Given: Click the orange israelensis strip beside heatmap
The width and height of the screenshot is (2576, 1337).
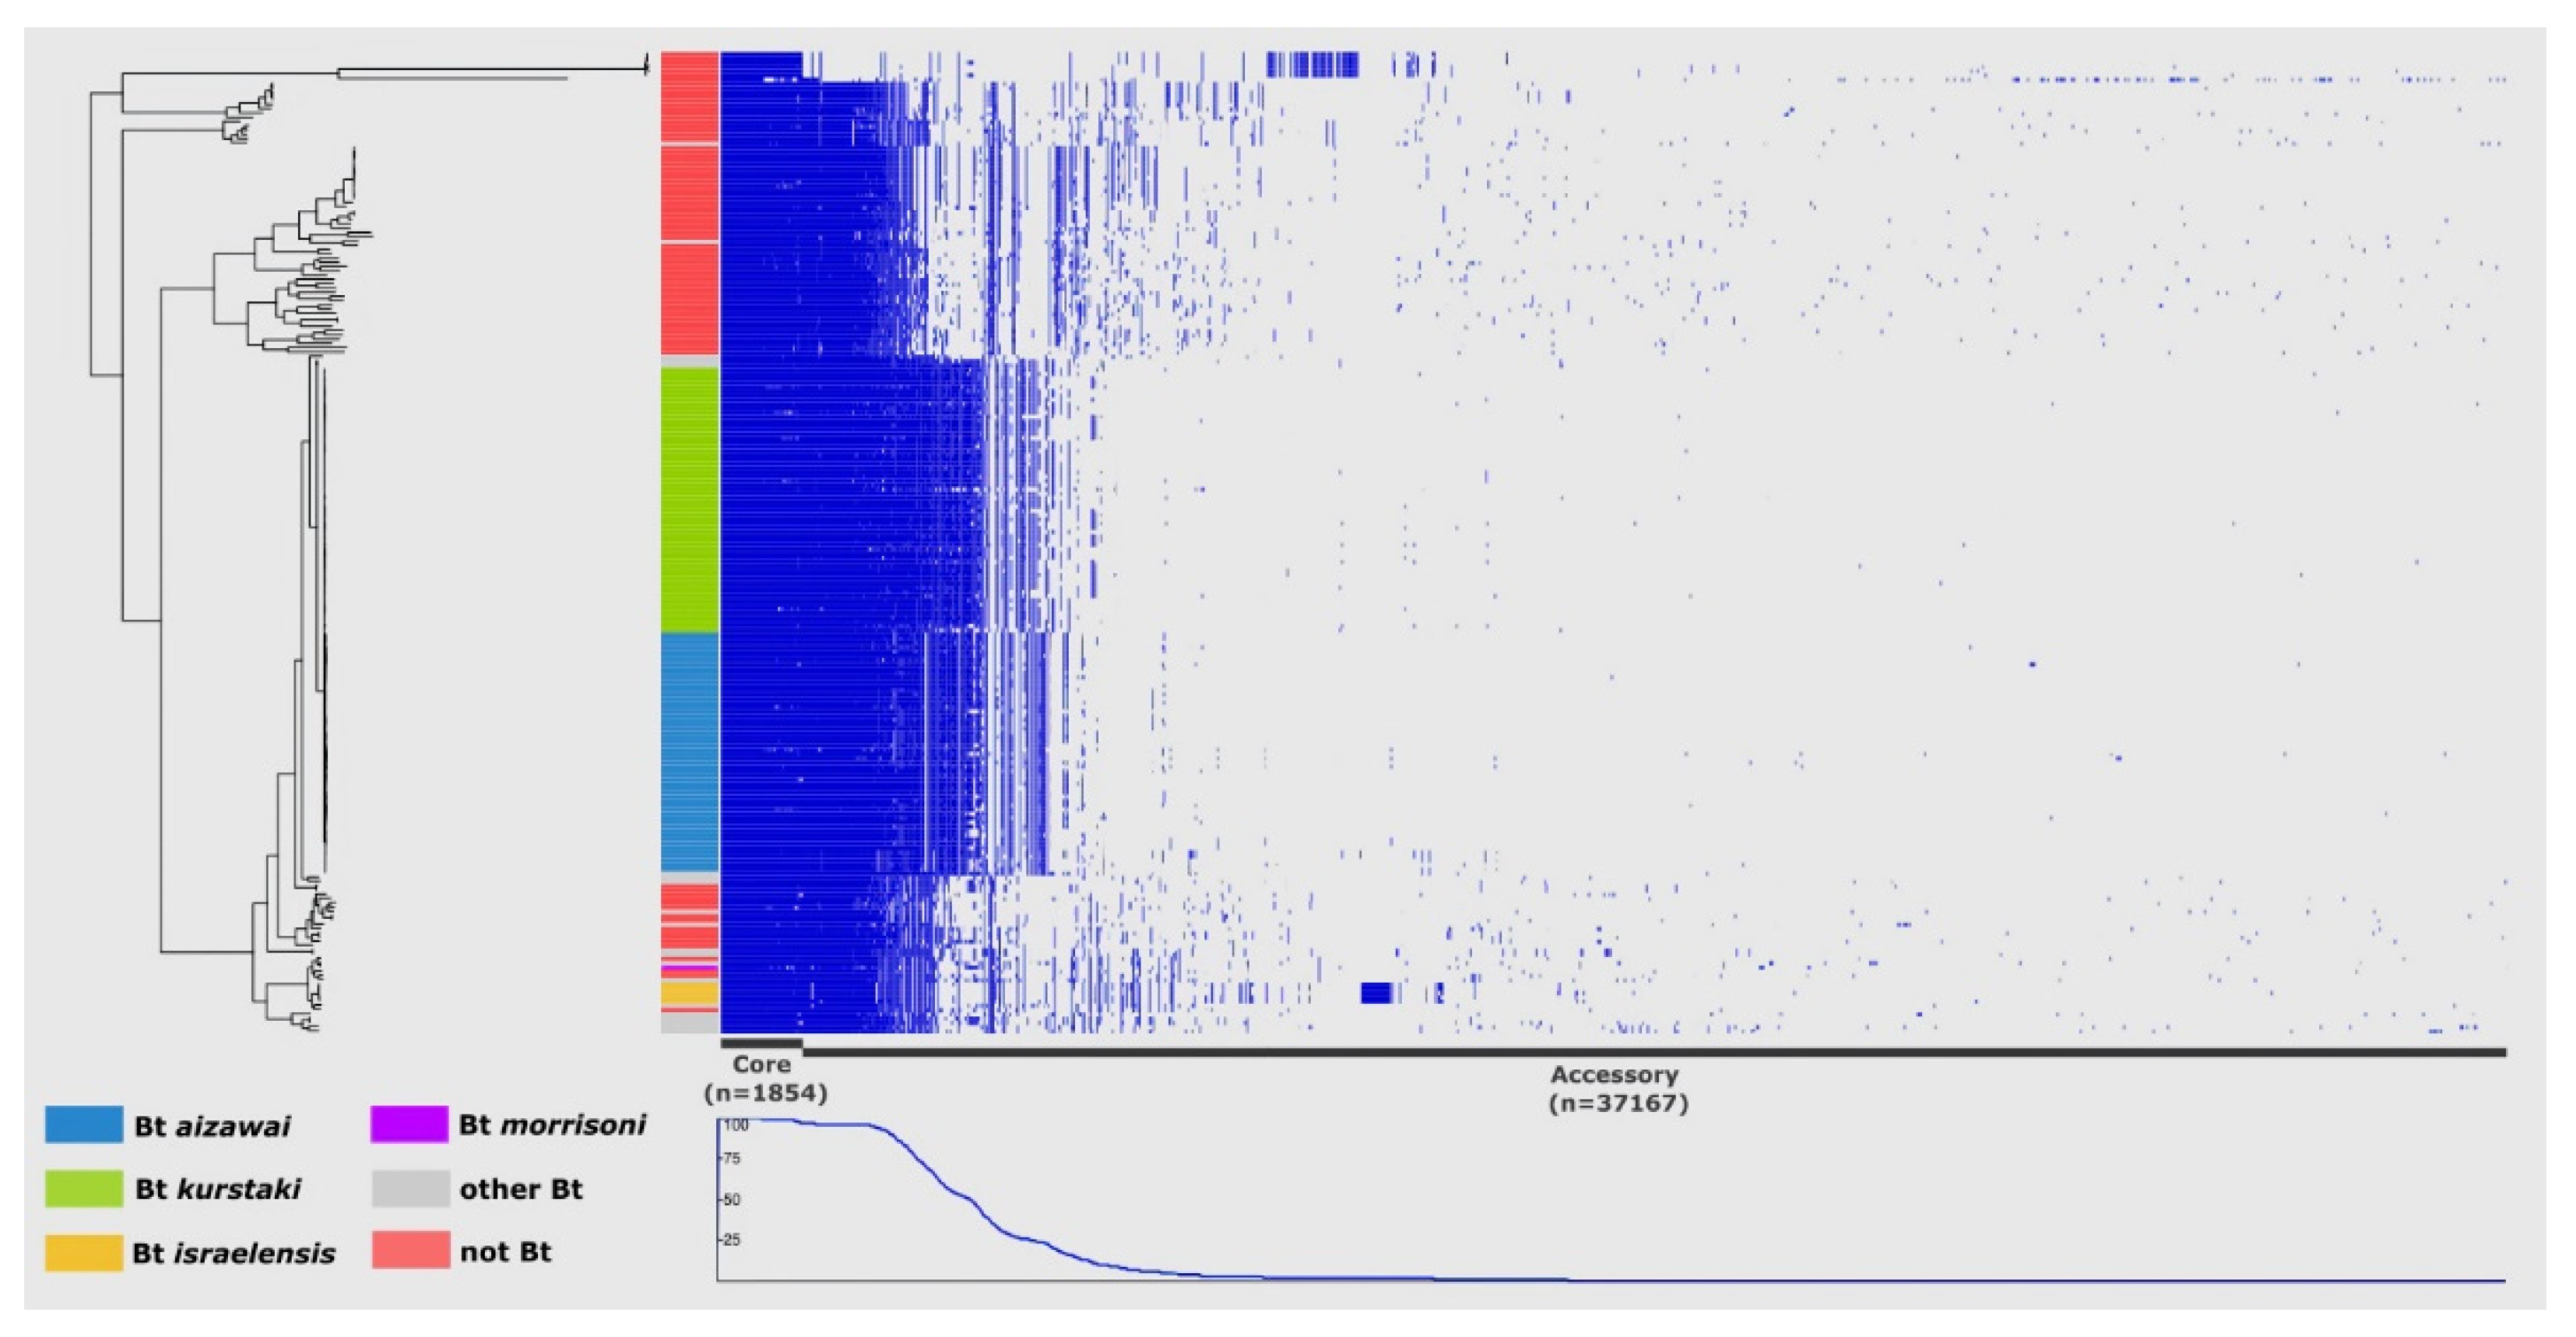Looking at the screenshot, I should pos(689,992).
